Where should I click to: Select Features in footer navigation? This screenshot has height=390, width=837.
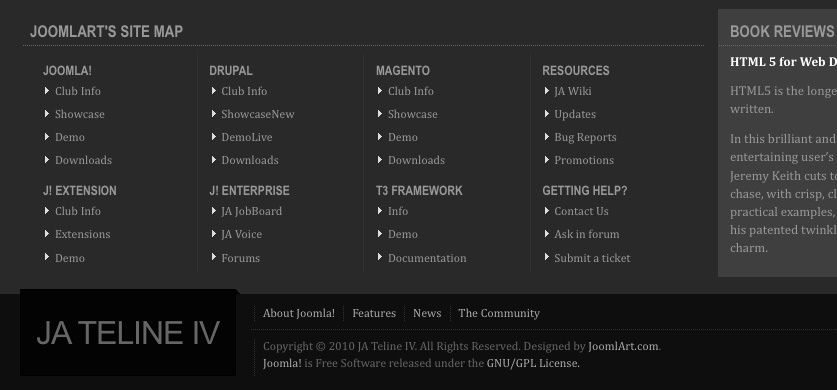(374, 313)
